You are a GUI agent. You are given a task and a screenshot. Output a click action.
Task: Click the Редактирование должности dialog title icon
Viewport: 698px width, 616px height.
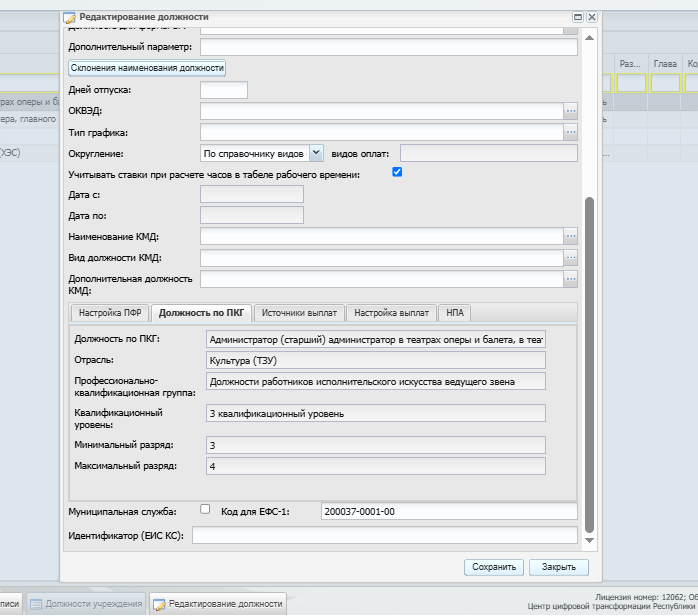pyautogui.click(x=69, y=18)
